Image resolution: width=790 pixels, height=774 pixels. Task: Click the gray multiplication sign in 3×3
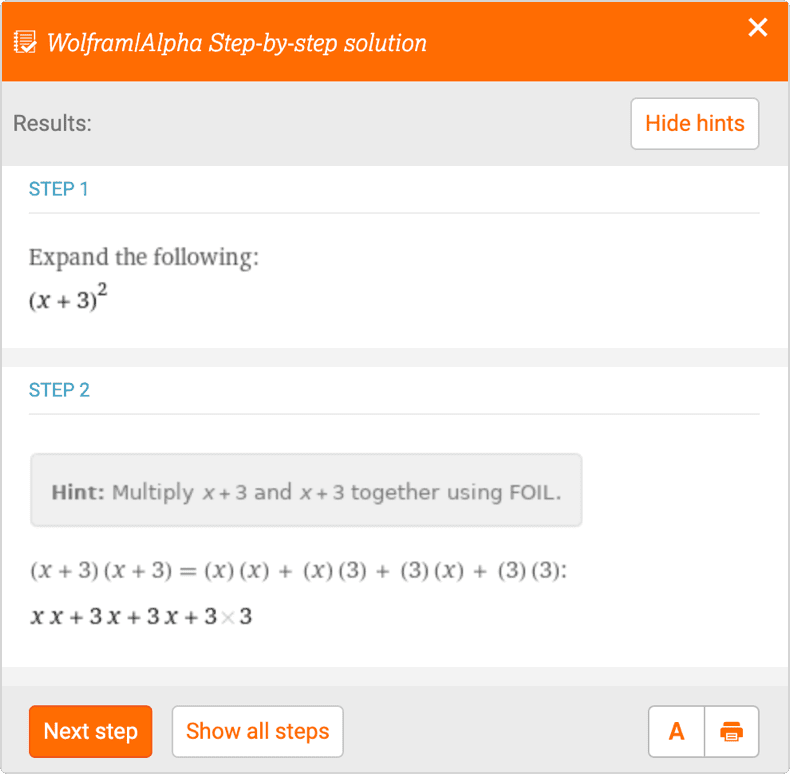click(x=228, y=618)
